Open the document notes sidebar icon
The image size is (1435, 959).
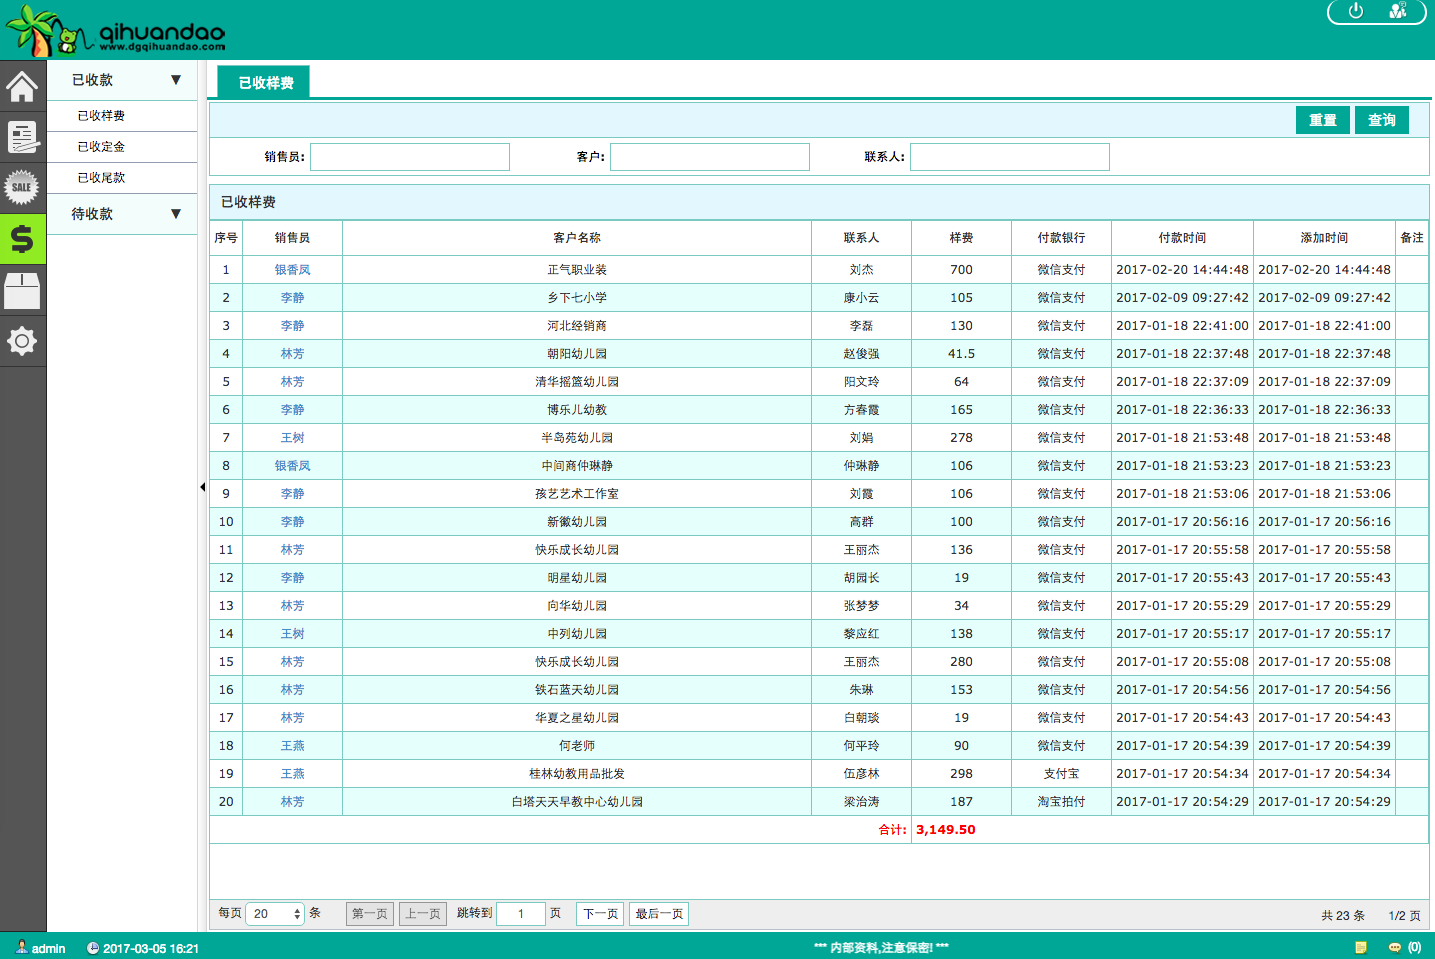click(x=22, y=137)
